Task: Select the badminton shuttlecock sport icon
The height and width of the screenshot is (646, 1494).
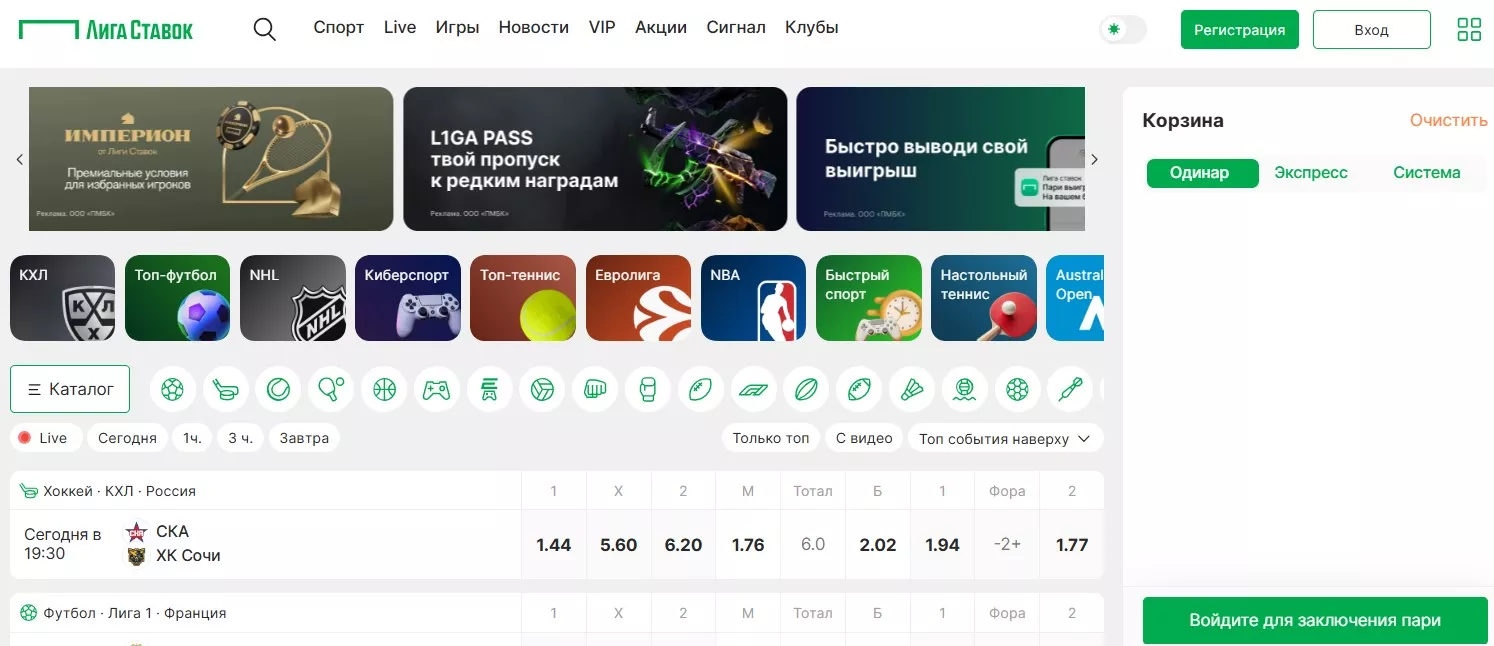Action: point(911,389)
